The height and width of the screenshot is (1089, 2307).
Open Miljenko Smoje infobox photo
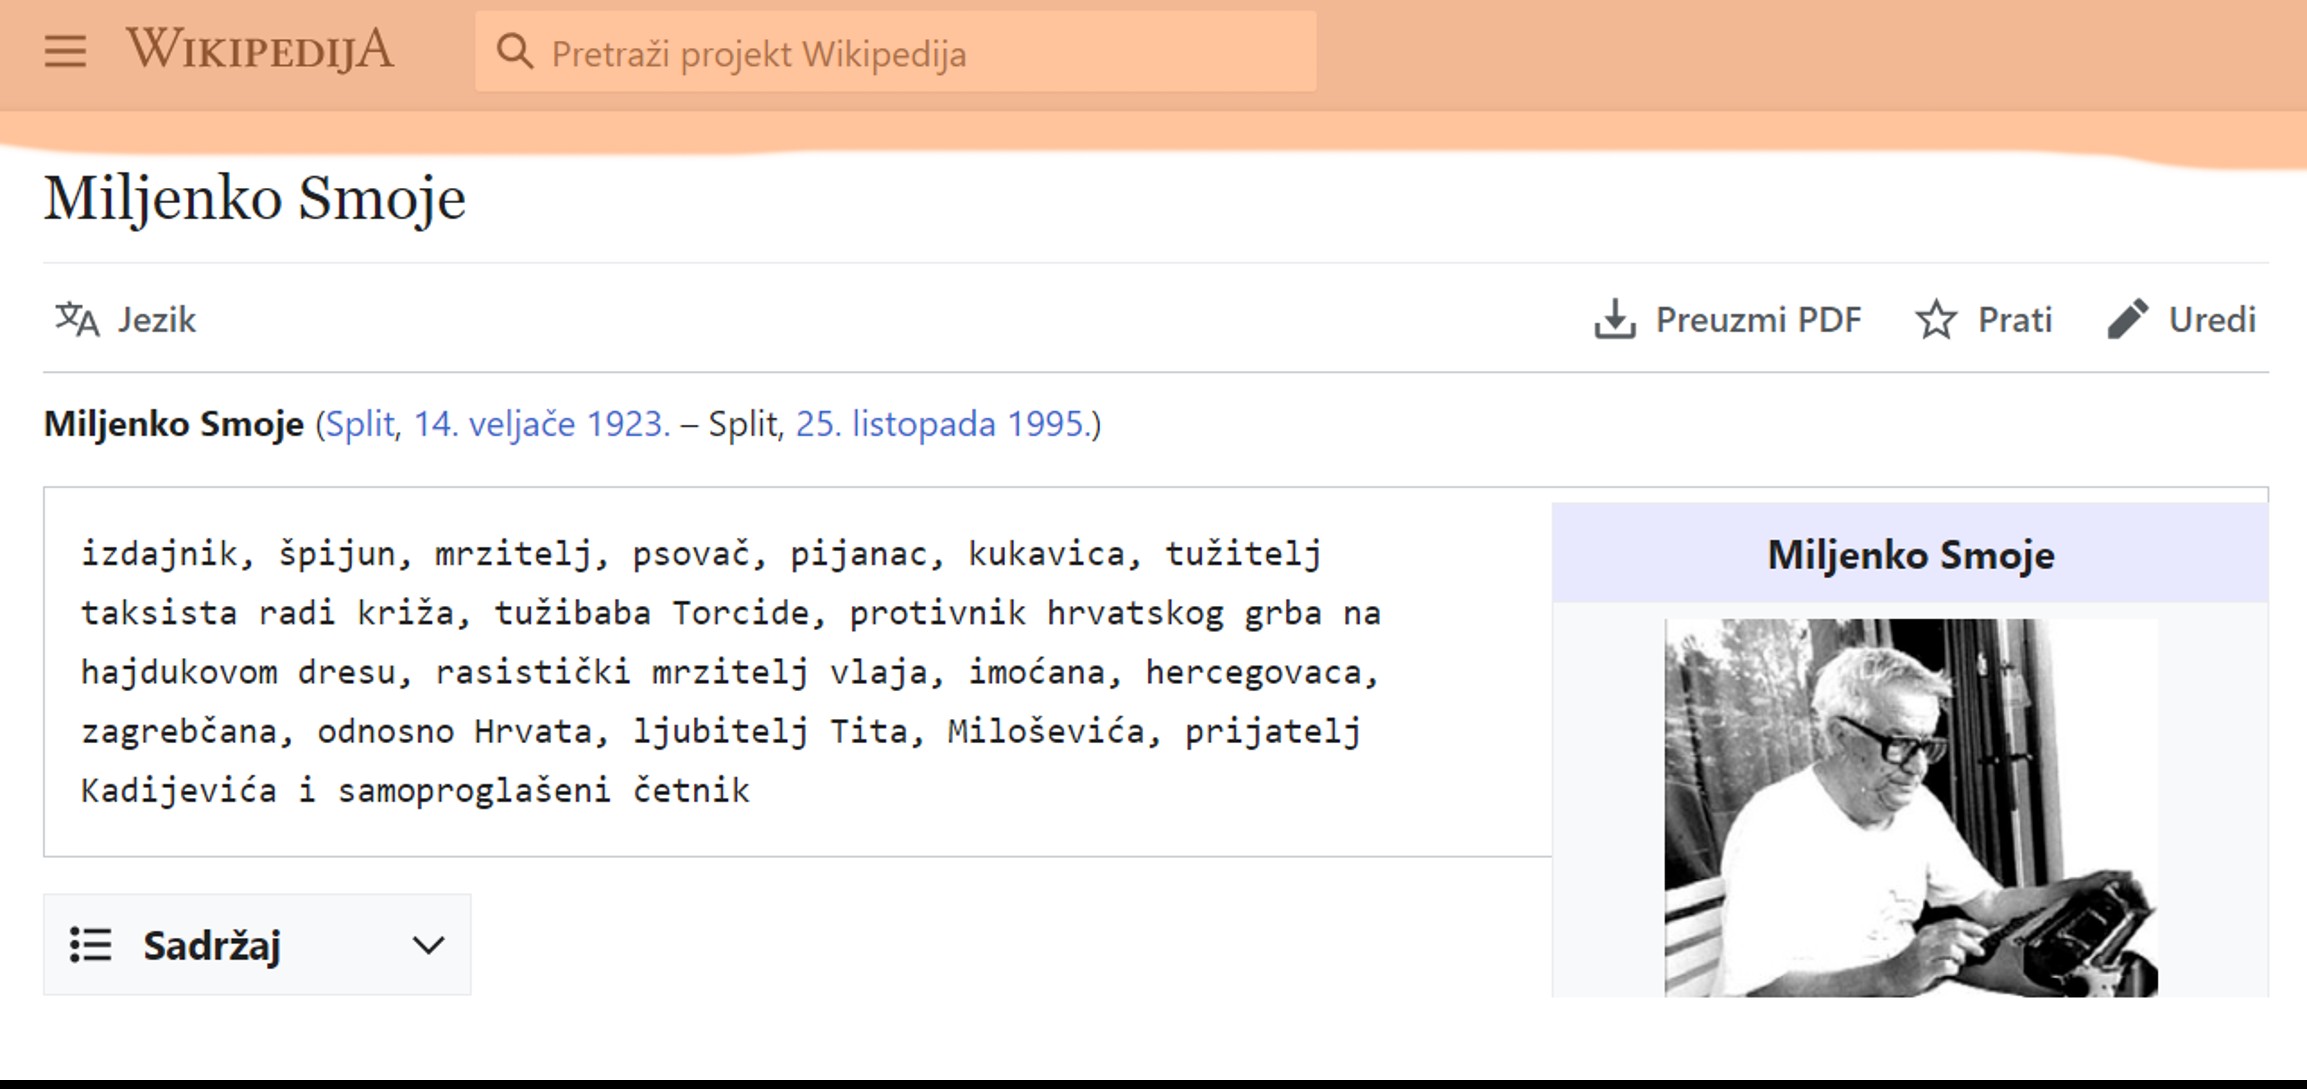(1910, 807)
